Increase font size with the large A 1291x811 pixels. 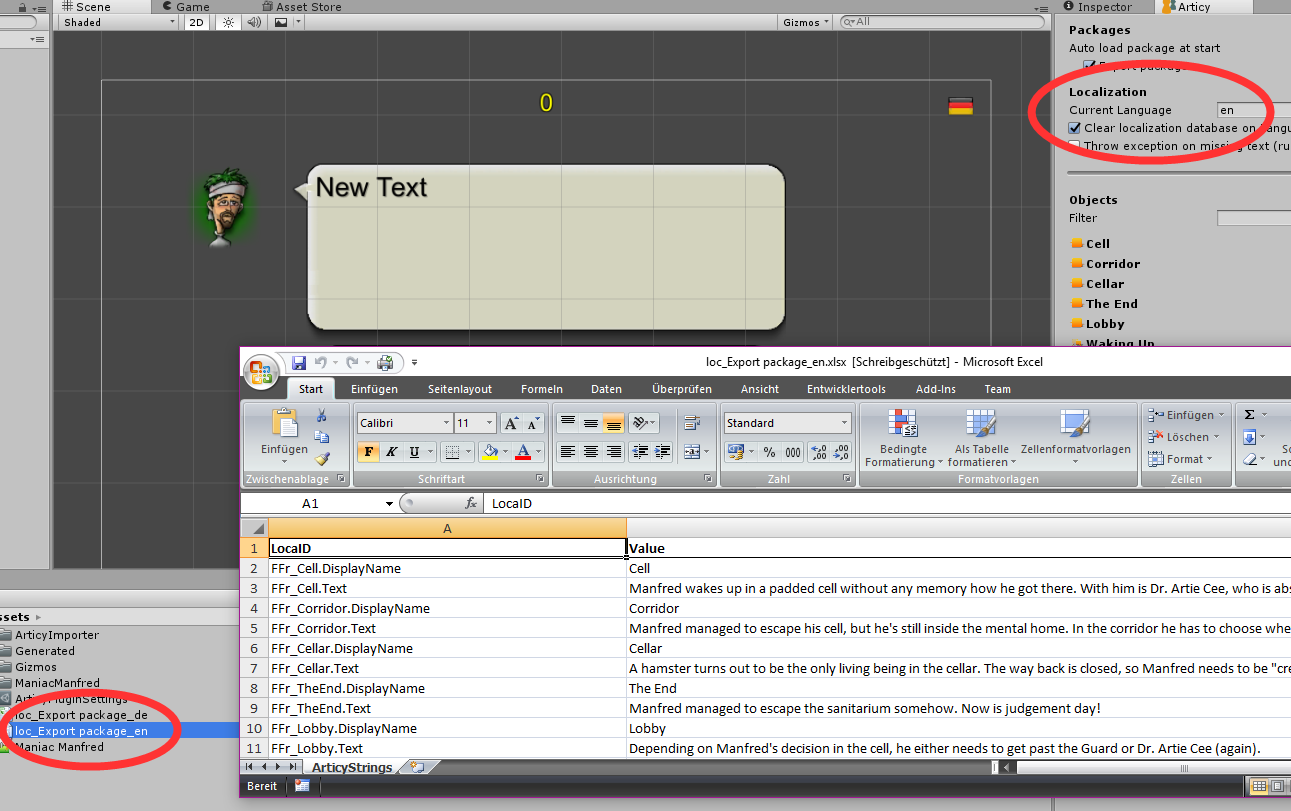point(511,423)
